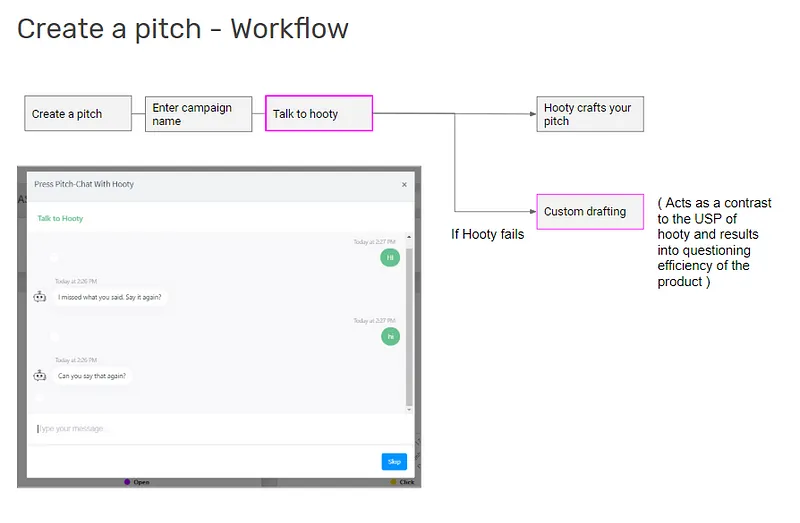Click the 'Custom drafting' workflow box
Image resolution: width=800 pixels, height=523 pixels.
590,211
